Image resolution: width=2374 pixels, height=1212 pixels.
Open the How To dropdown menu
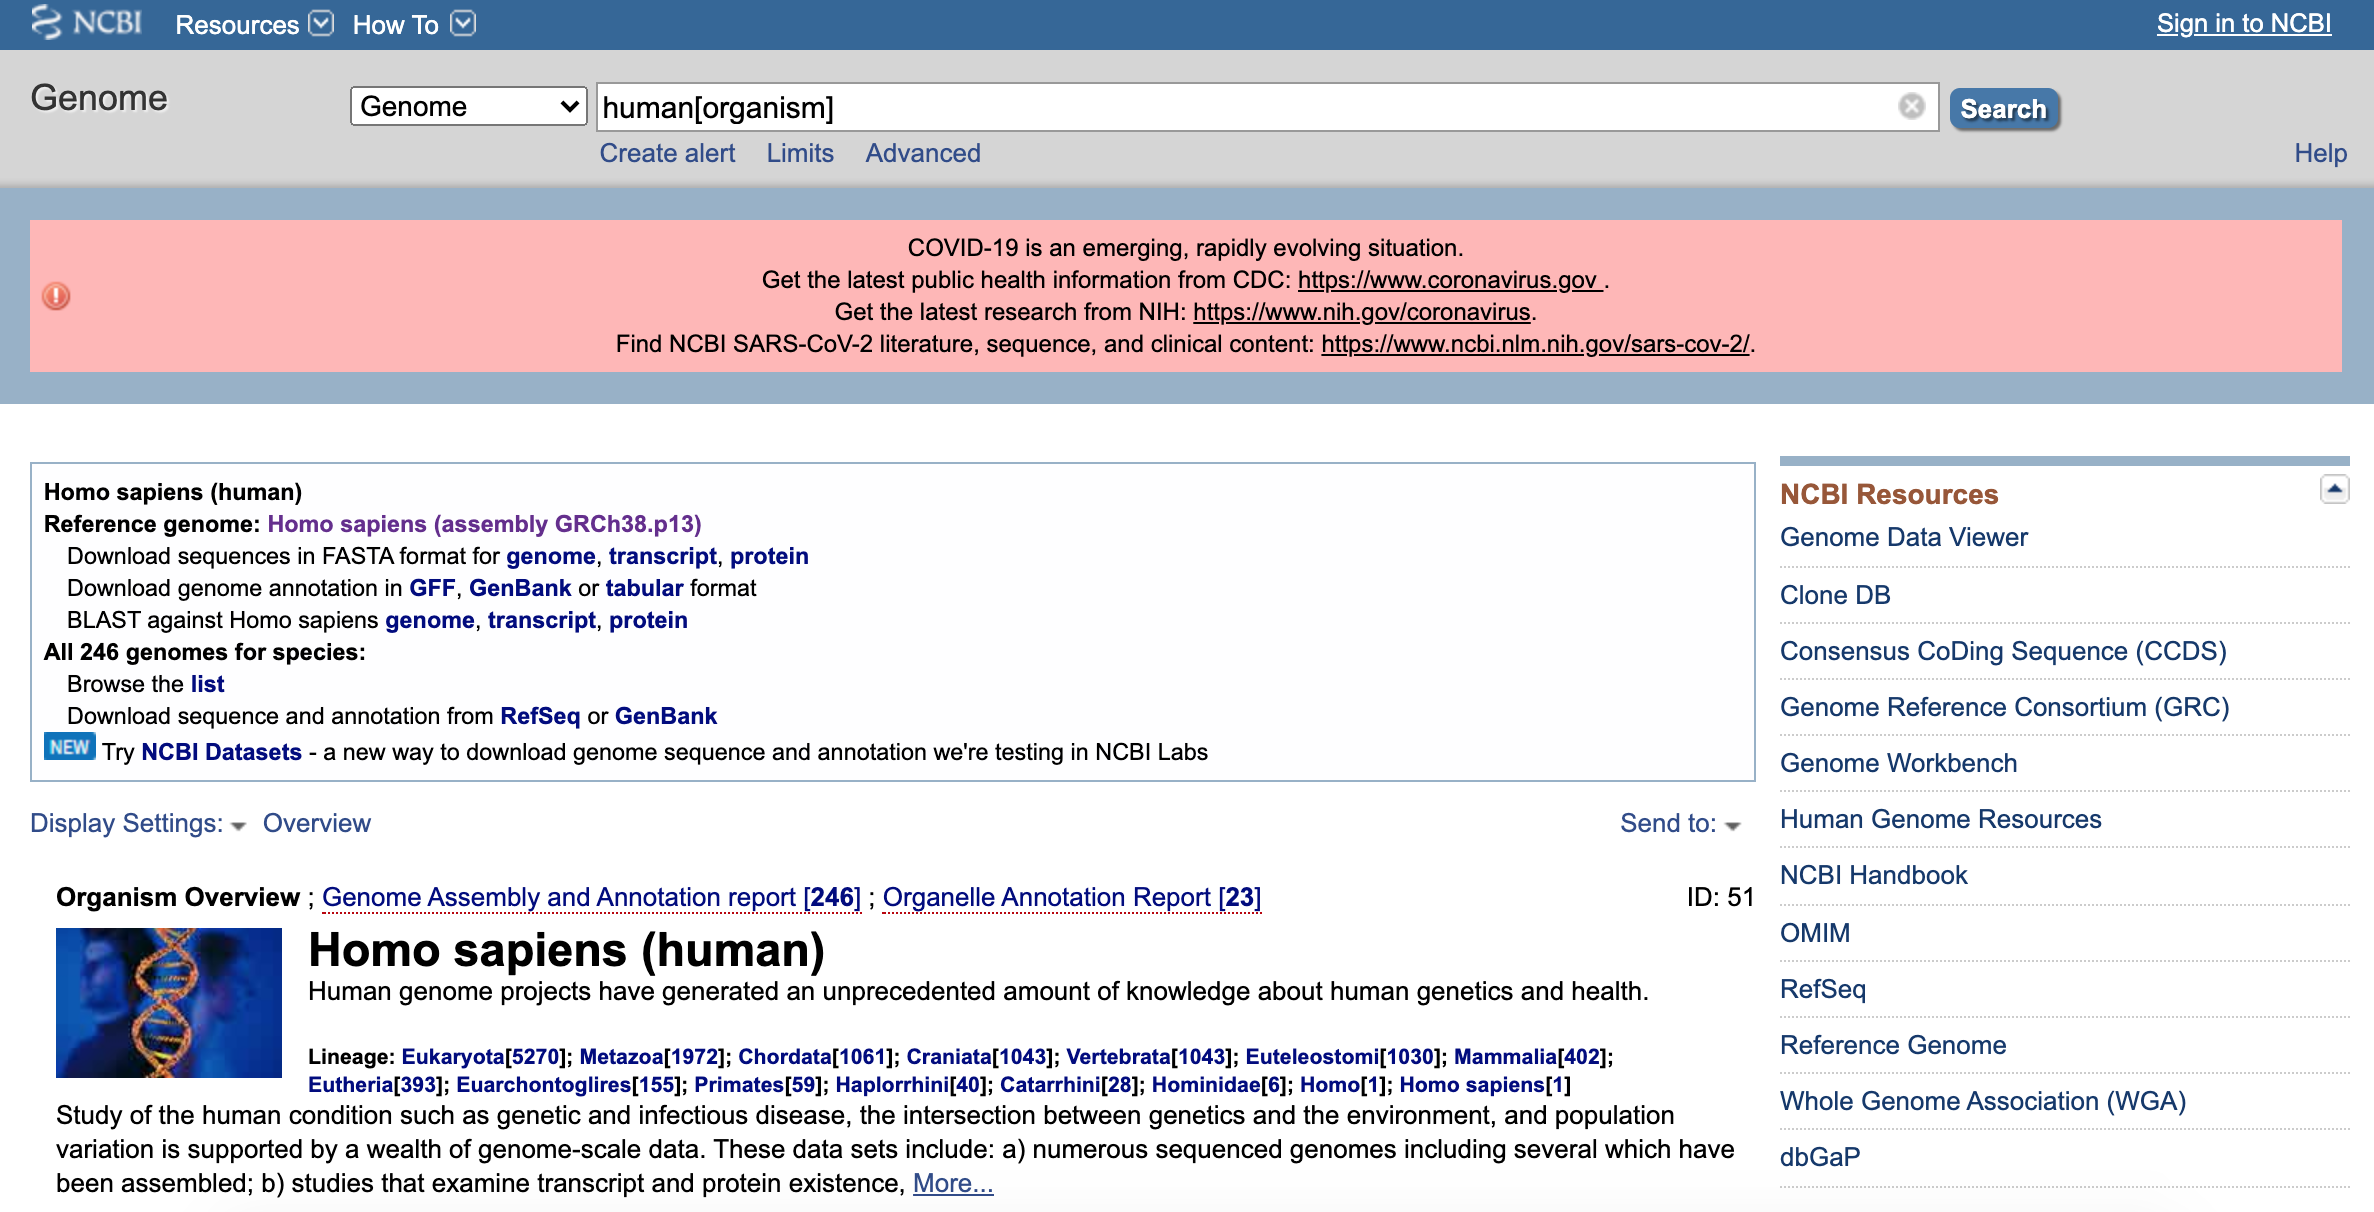[x=413, y=24]
